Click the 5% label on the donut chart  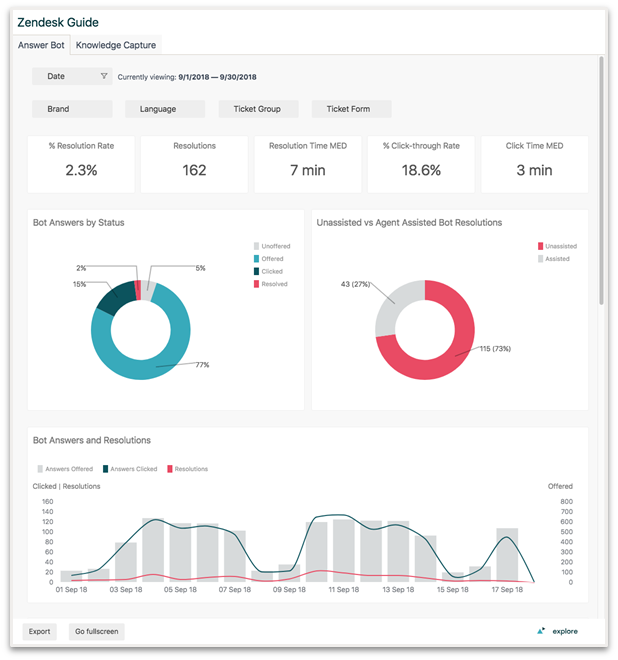click(x=200, y=268)
